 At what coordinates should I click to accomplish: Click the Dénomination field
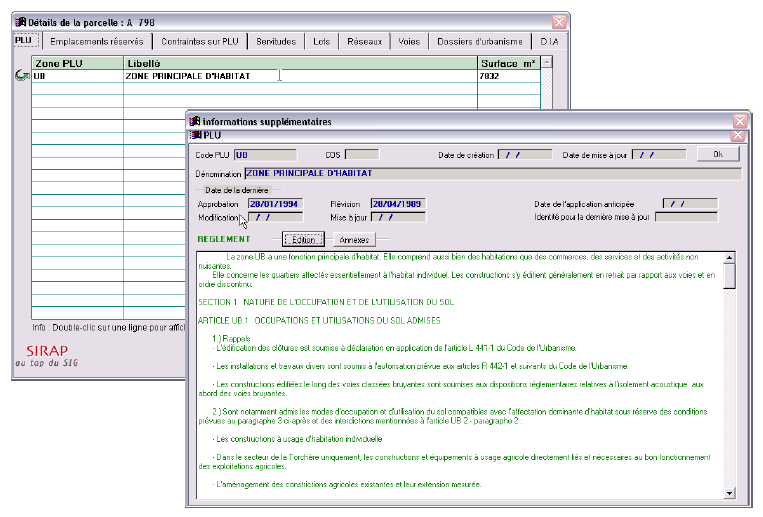(x=493, y=173)
